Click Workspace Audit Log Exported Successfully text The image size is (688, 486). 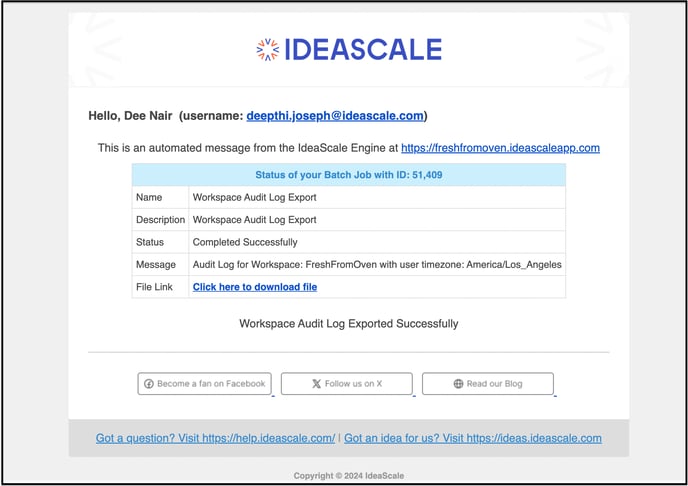349,324
